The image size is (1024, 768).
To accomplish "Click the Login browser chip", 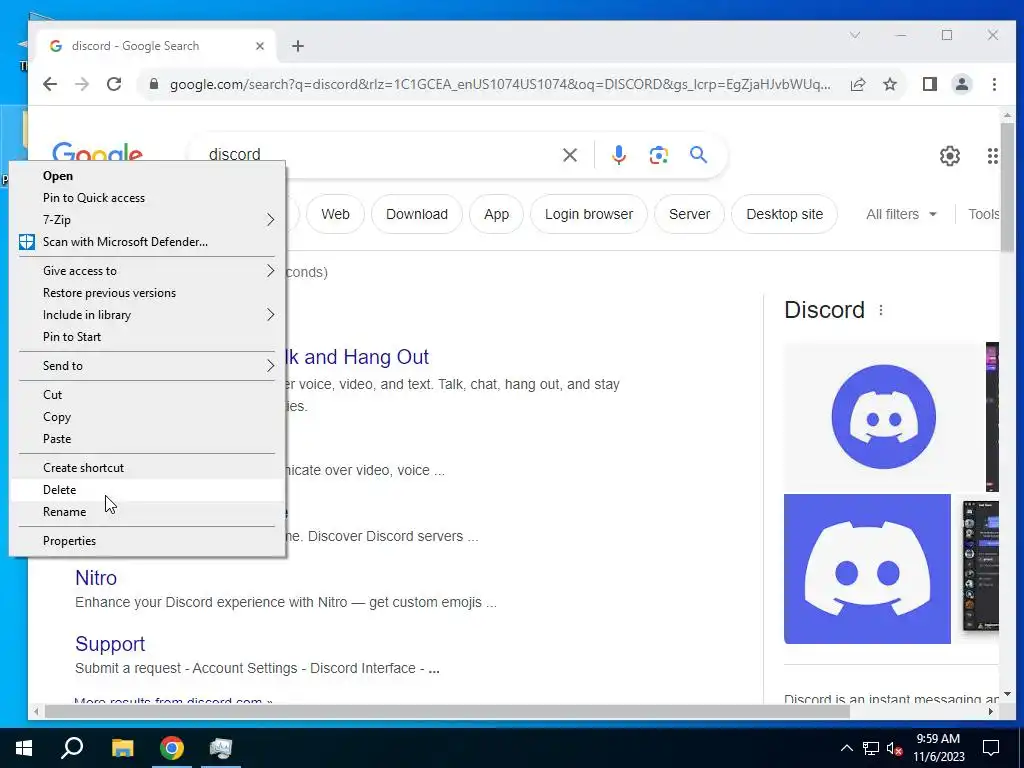I will point(588,214).
